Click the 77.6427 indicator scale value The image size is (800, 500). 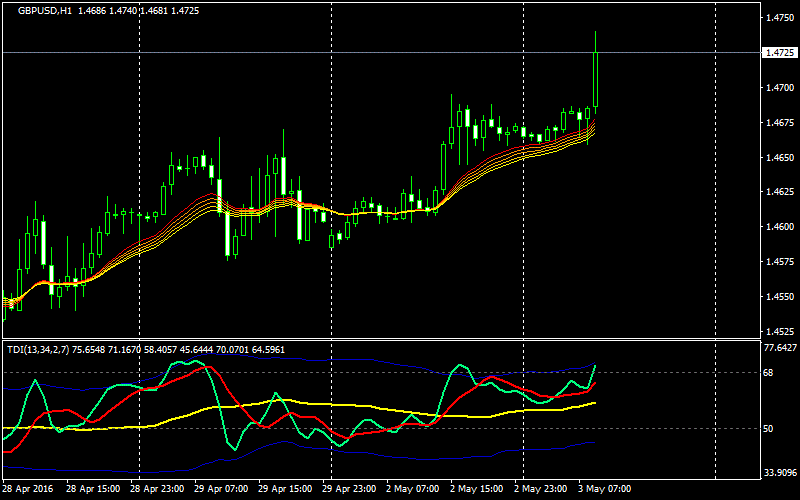pos(780,347)
